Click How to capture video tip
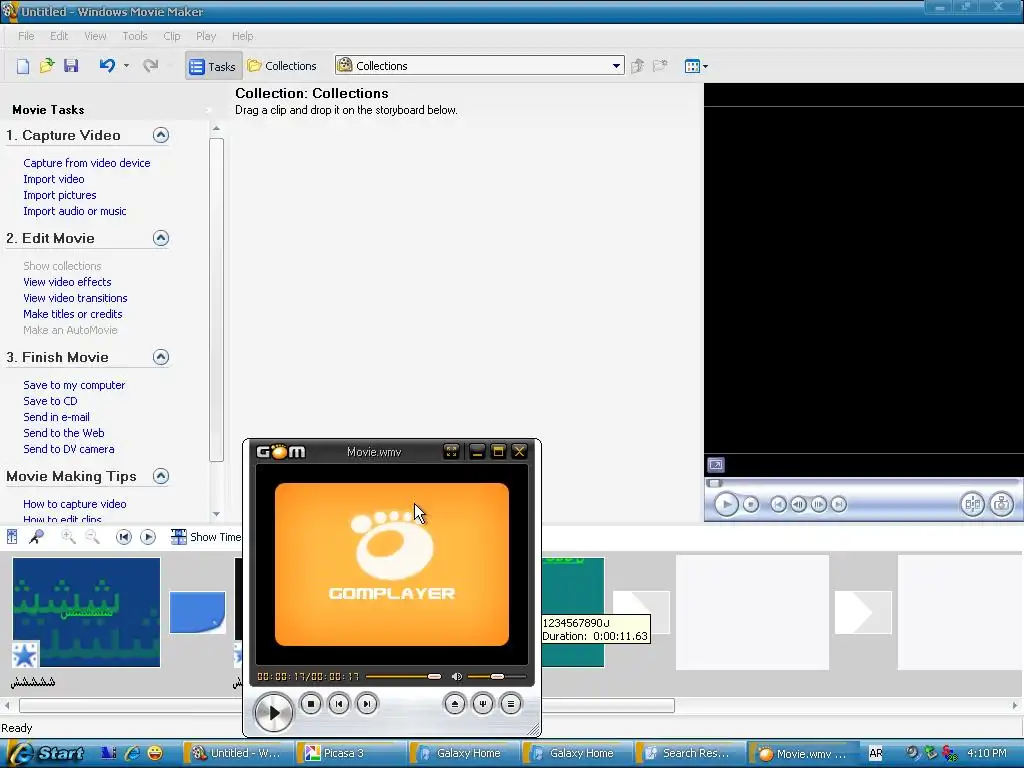The image size is (1024, 768). (x=74, y=504)
